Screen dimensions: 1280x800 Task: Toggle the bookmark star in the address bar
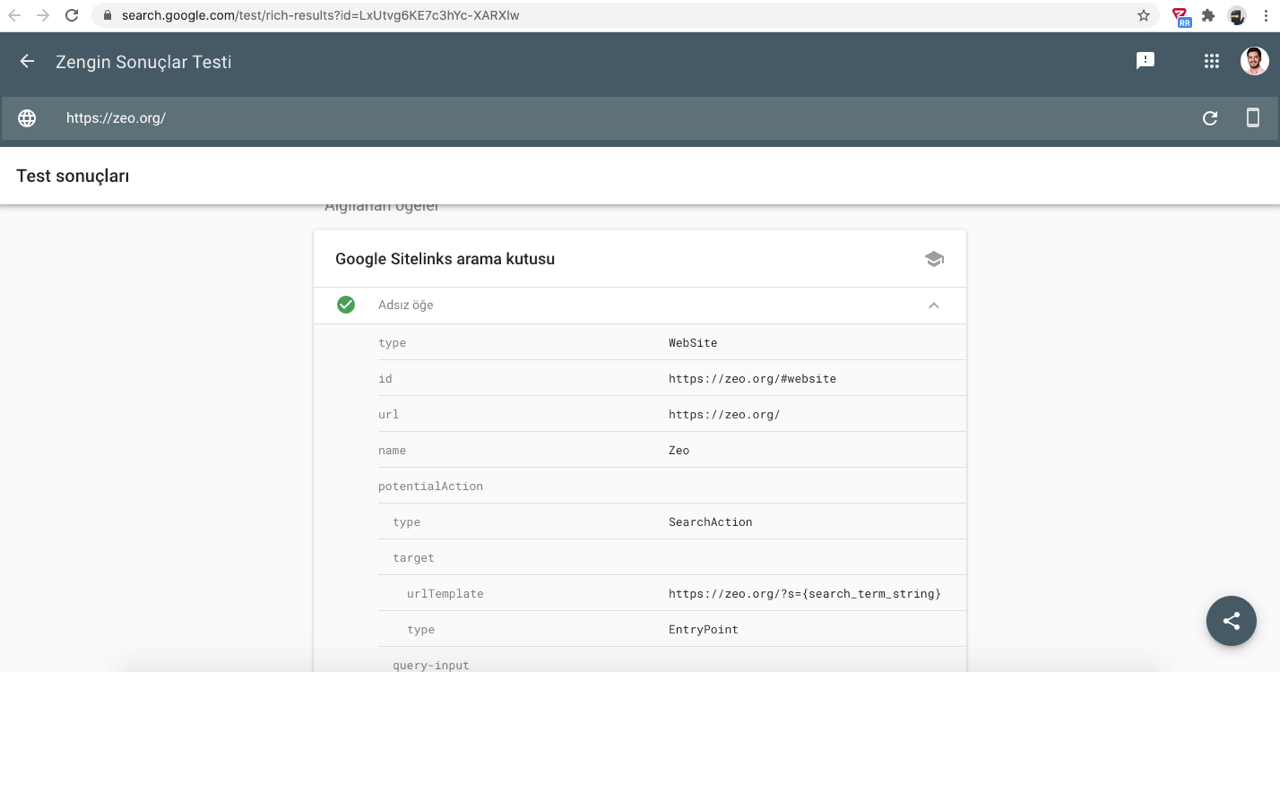coord(1142,15)
